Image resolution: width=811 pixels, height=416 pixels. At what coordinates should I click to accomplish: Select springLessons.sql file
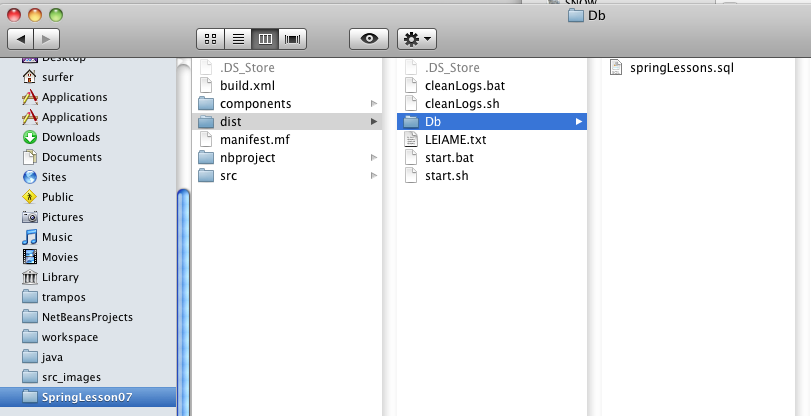698,68
